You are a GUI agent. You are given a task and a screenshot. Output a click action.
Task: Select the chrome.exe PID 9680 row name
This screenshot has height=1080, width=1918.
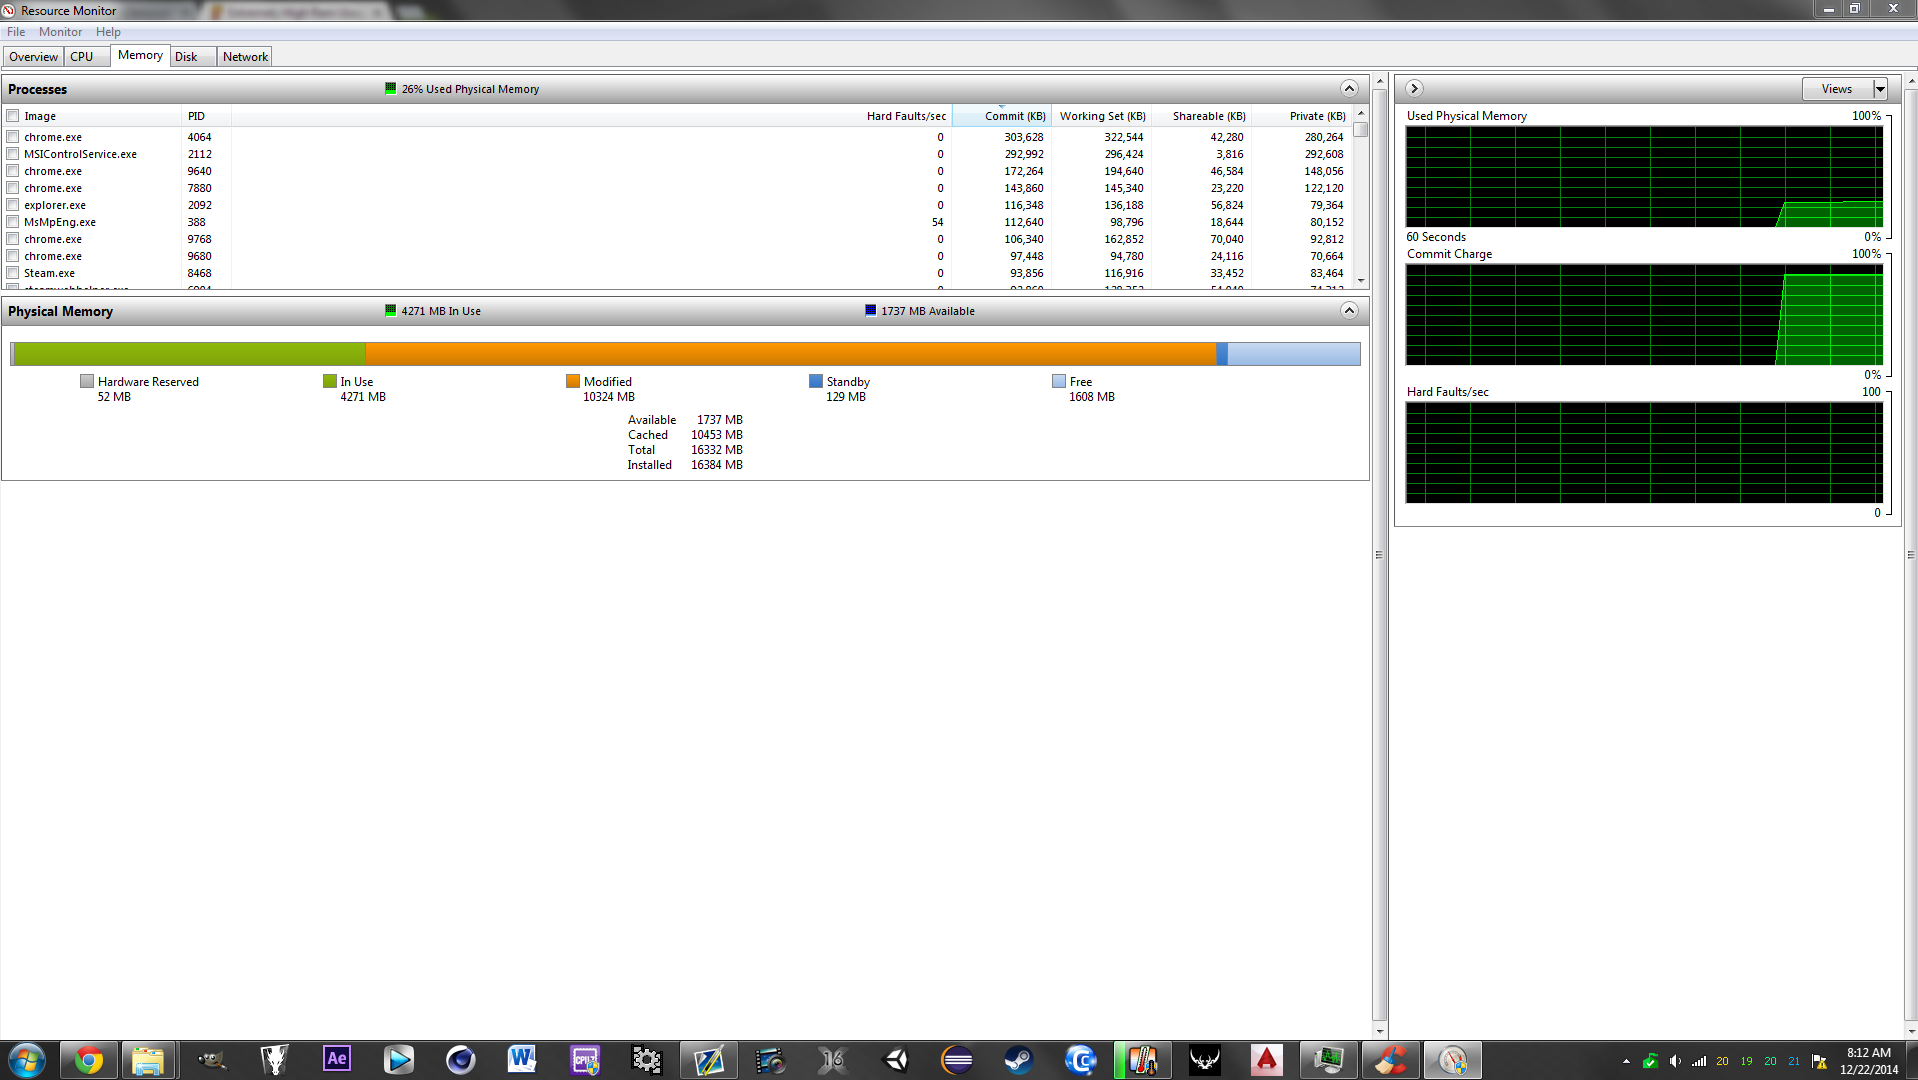point(53,256)
